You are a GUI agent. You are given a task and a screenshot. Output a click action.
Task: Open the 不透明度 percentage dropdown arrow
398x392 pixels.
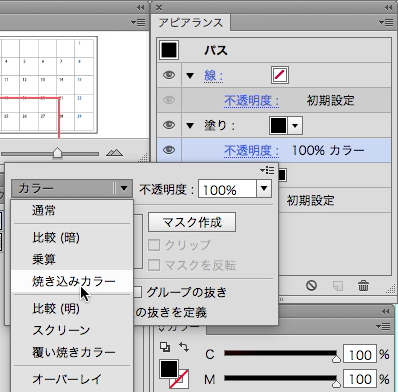coord(264,189)
